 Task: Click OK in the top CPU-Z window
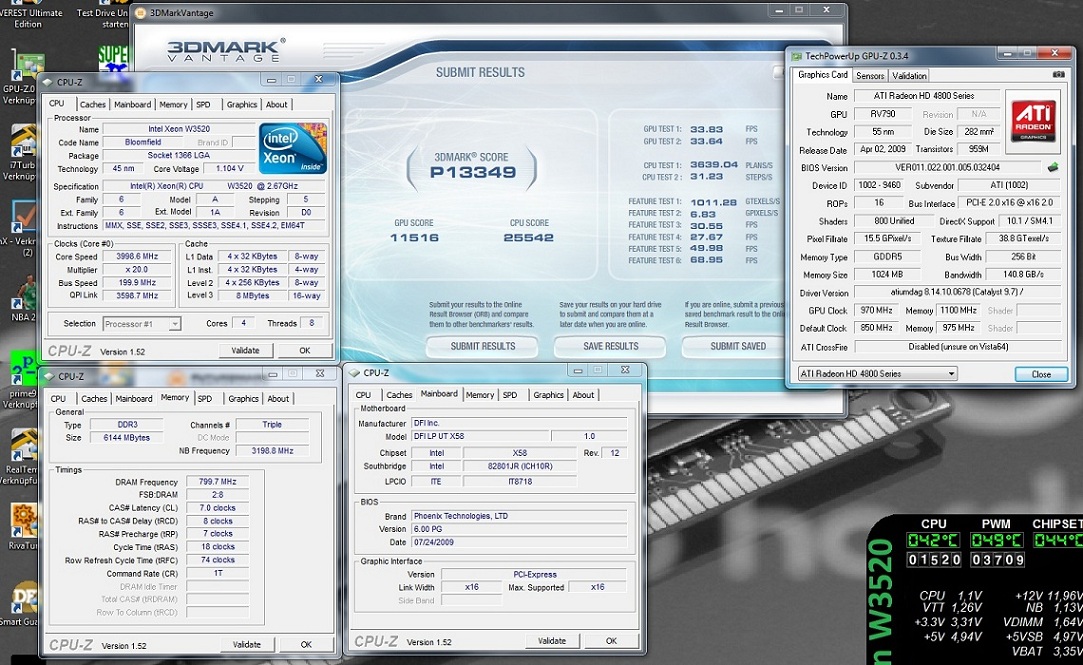[x=305, y=350]
